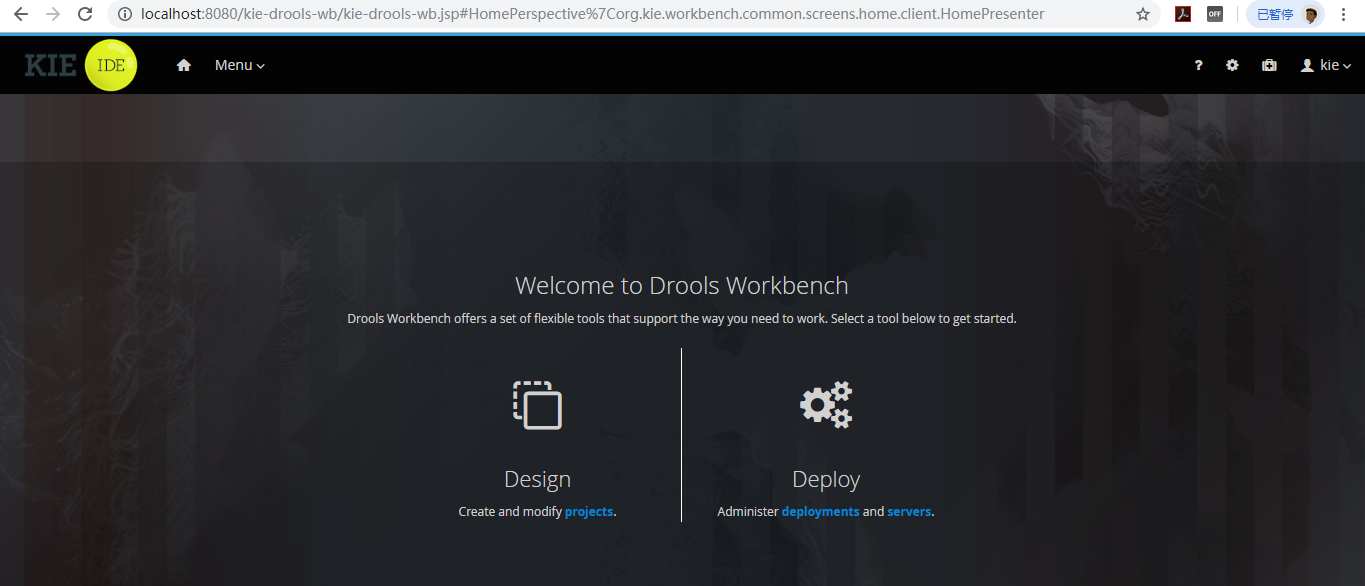Open the projects link

pyautogui.click(x=589, y=511)
